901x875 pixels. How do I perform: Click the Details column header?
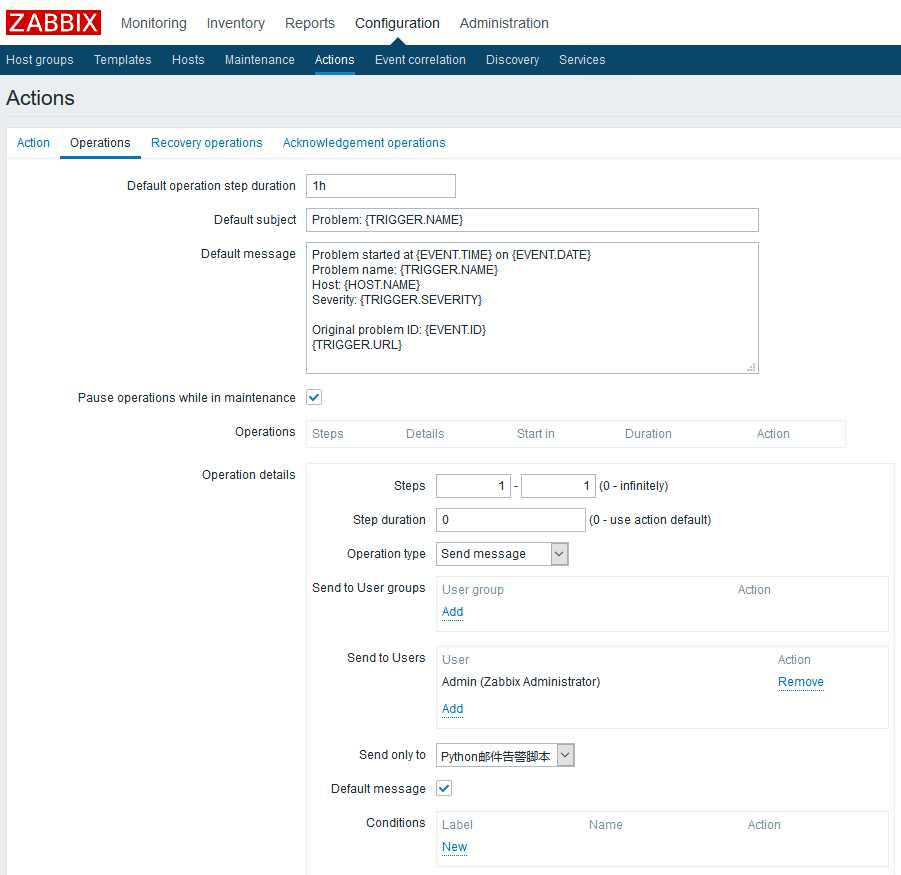[x=425, y=434]
